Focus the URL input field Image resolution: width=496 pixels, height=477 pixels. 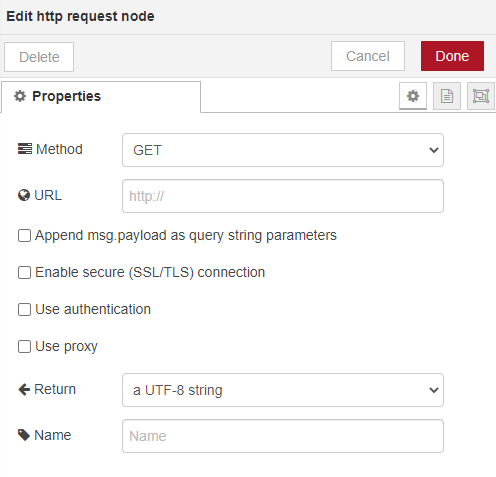[283, 196]
